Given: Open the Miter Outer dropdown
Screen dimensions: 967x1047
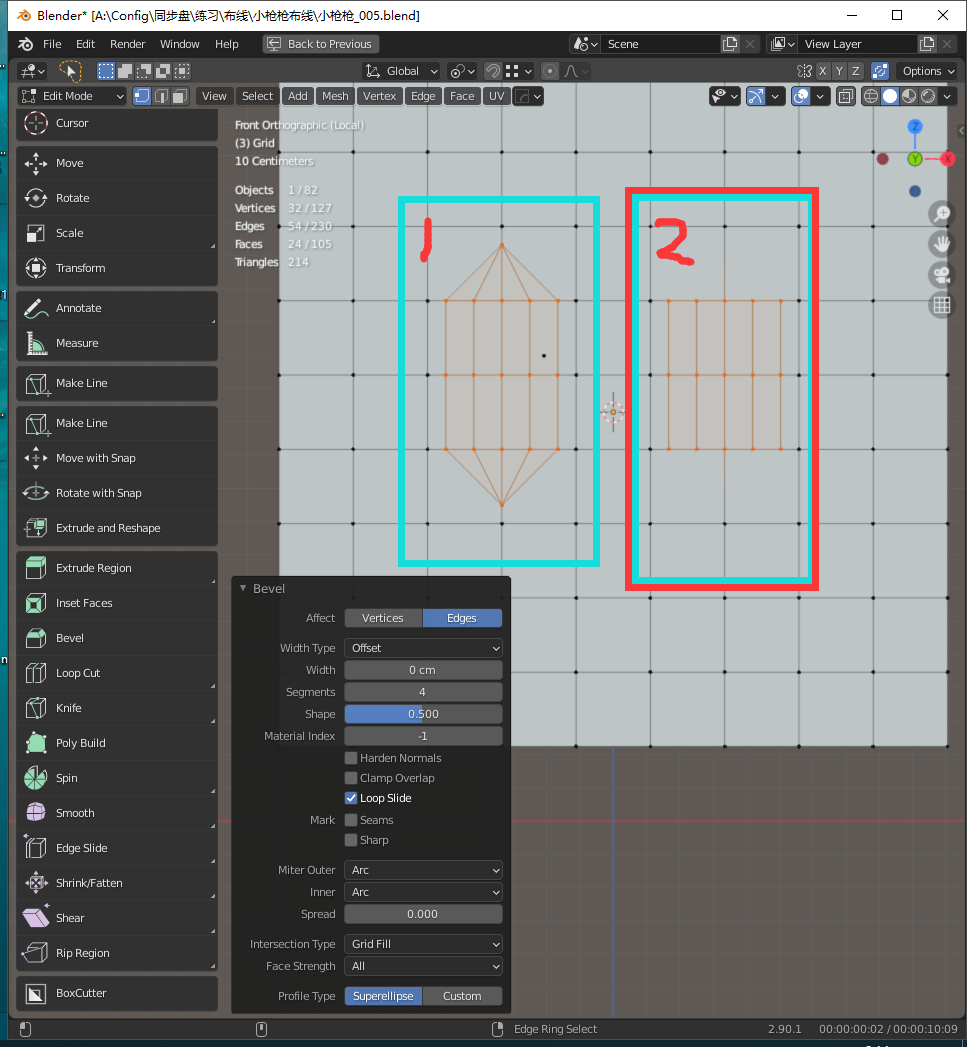Looking at the screenshot, I should click(x=423, y=870).
